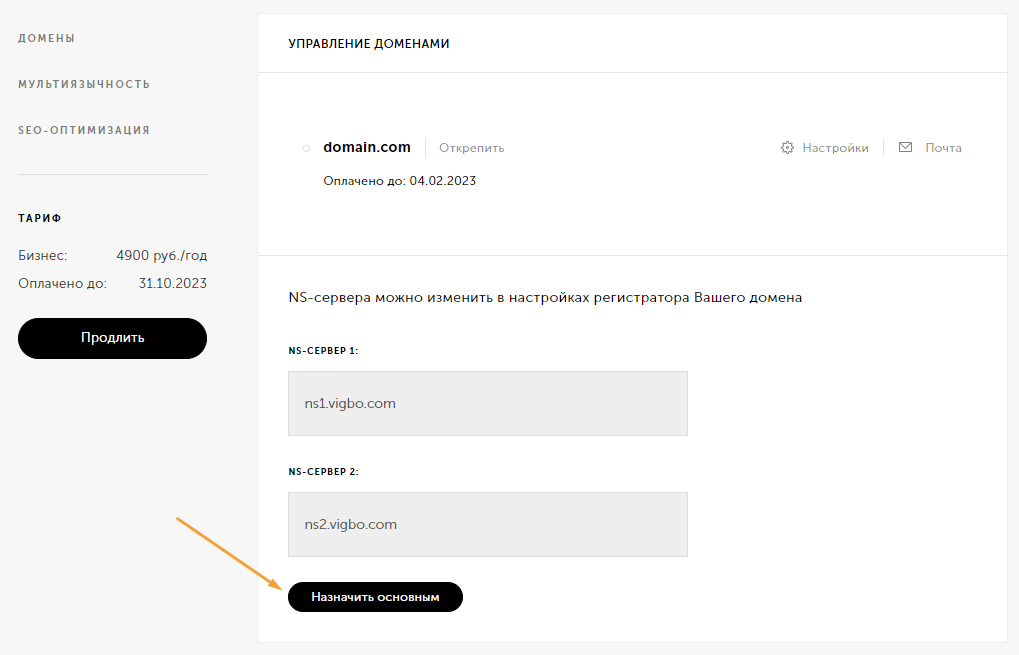Click the domain's Оплачено до: 04.02.2023 text
The height and width of the screenshot is (655, 1019).
coord(399,181)
